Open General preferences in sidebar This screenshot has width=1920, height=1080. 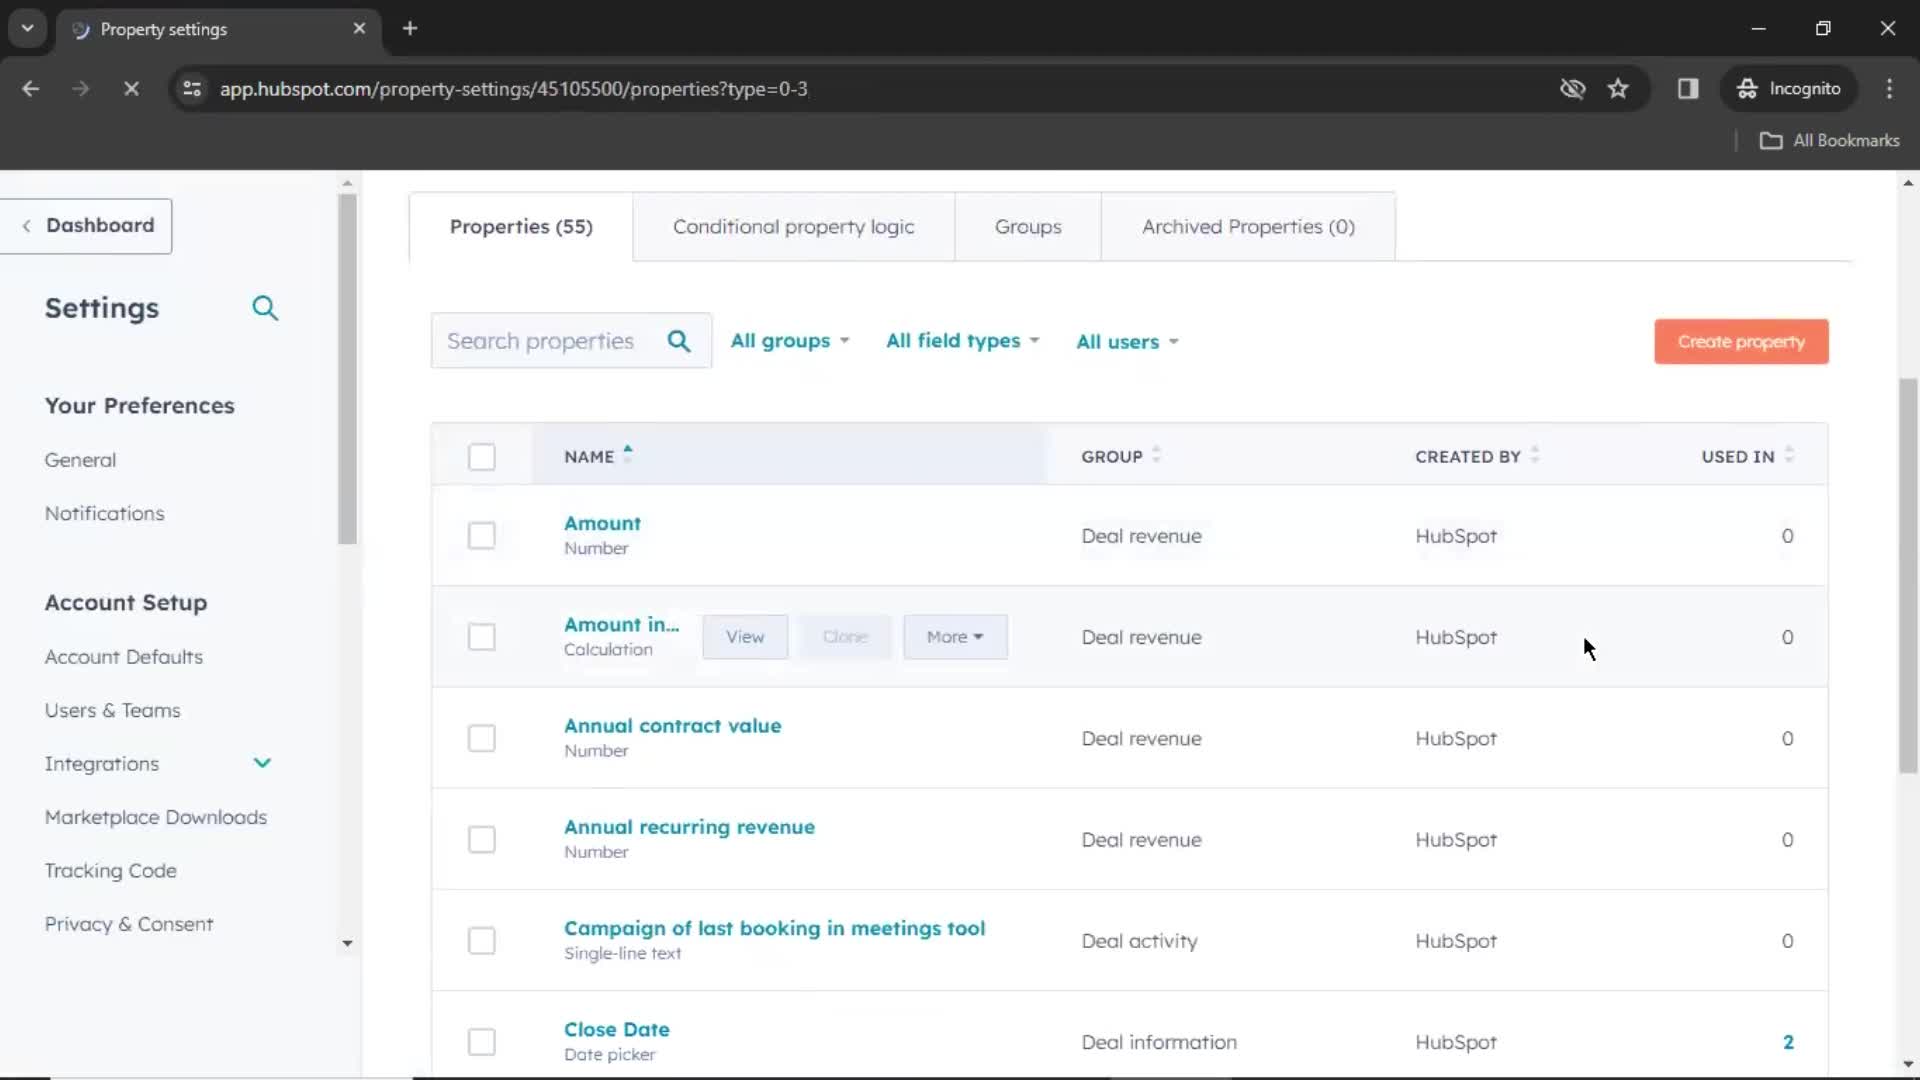click(x=80, y=460)
